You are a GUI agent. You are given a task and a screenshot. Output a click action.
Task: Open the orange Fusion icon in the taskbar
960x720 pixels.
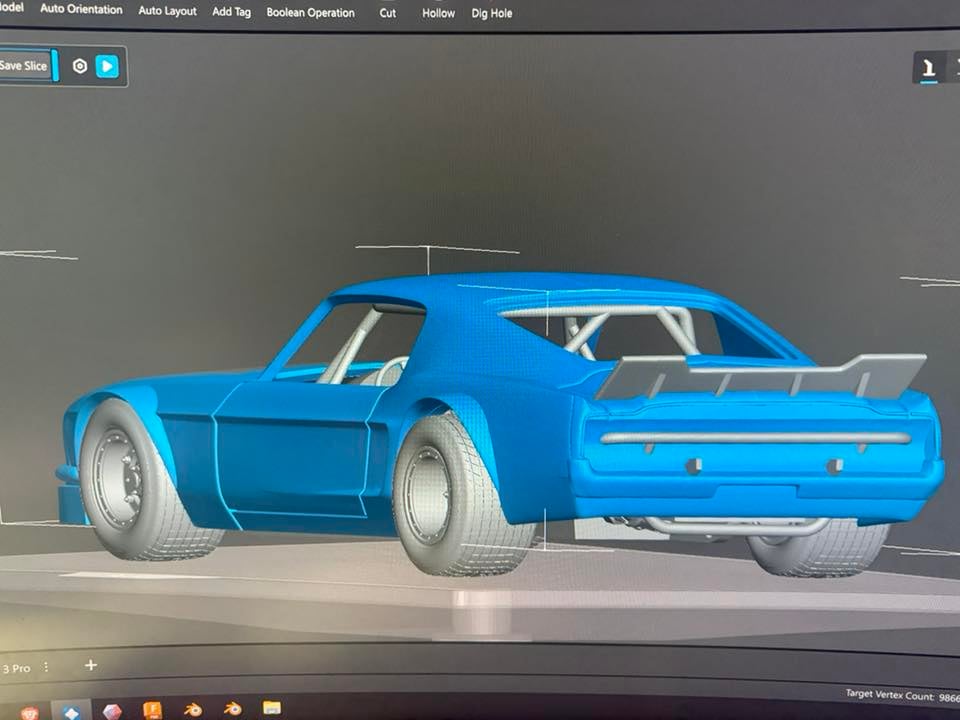tap(152, 710)
